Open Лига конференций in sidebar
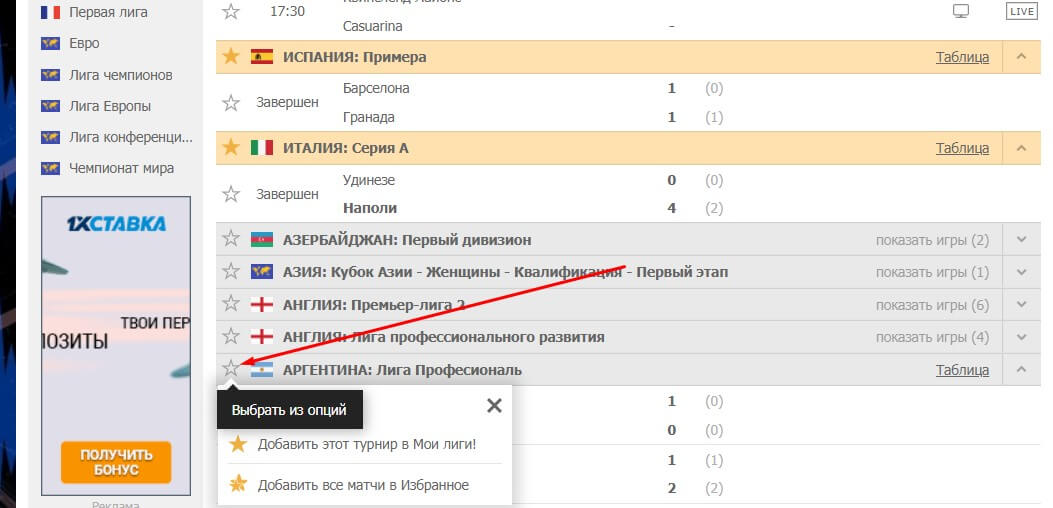1053x508 pixels. [131, 138]
